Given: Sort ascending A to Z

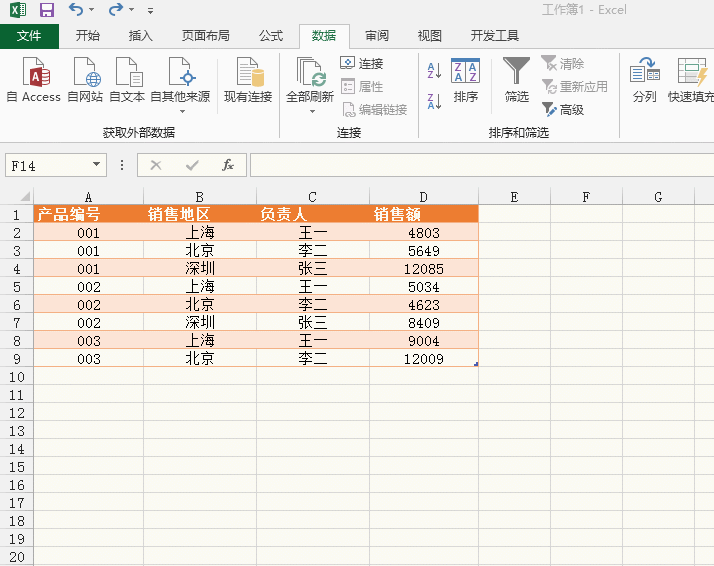Looking at the screenshot, I should (x=434, y=71).
